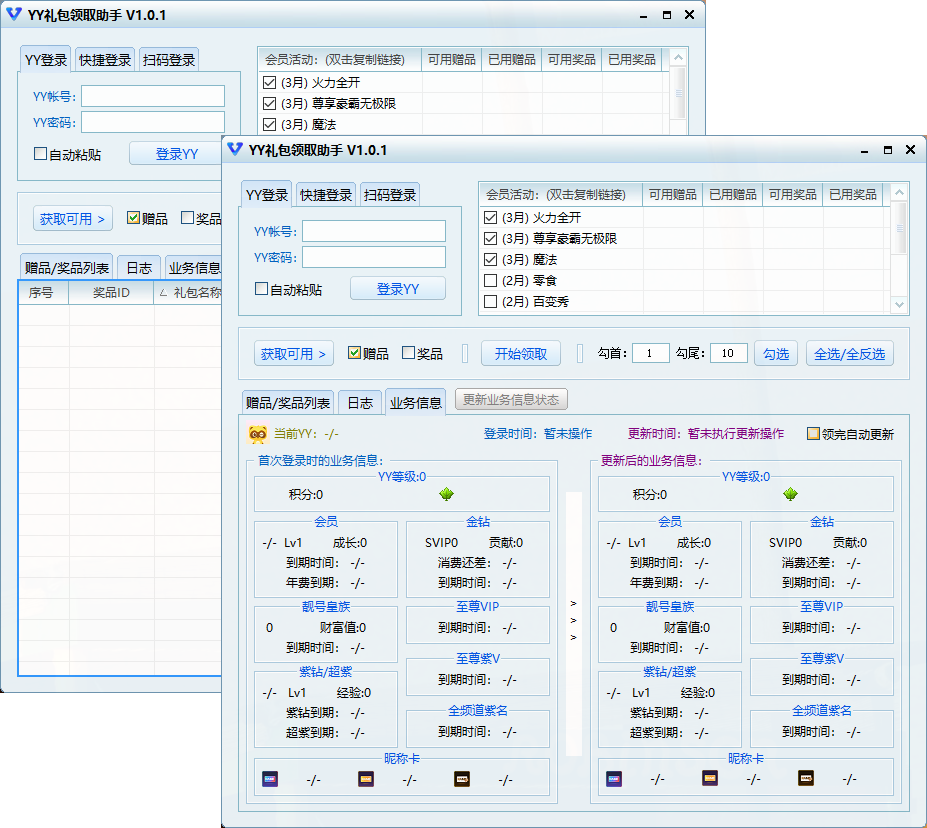Toggle 赠品 checkbox in front window
This screenshot has height=828, width=927.
coord(354,353)
